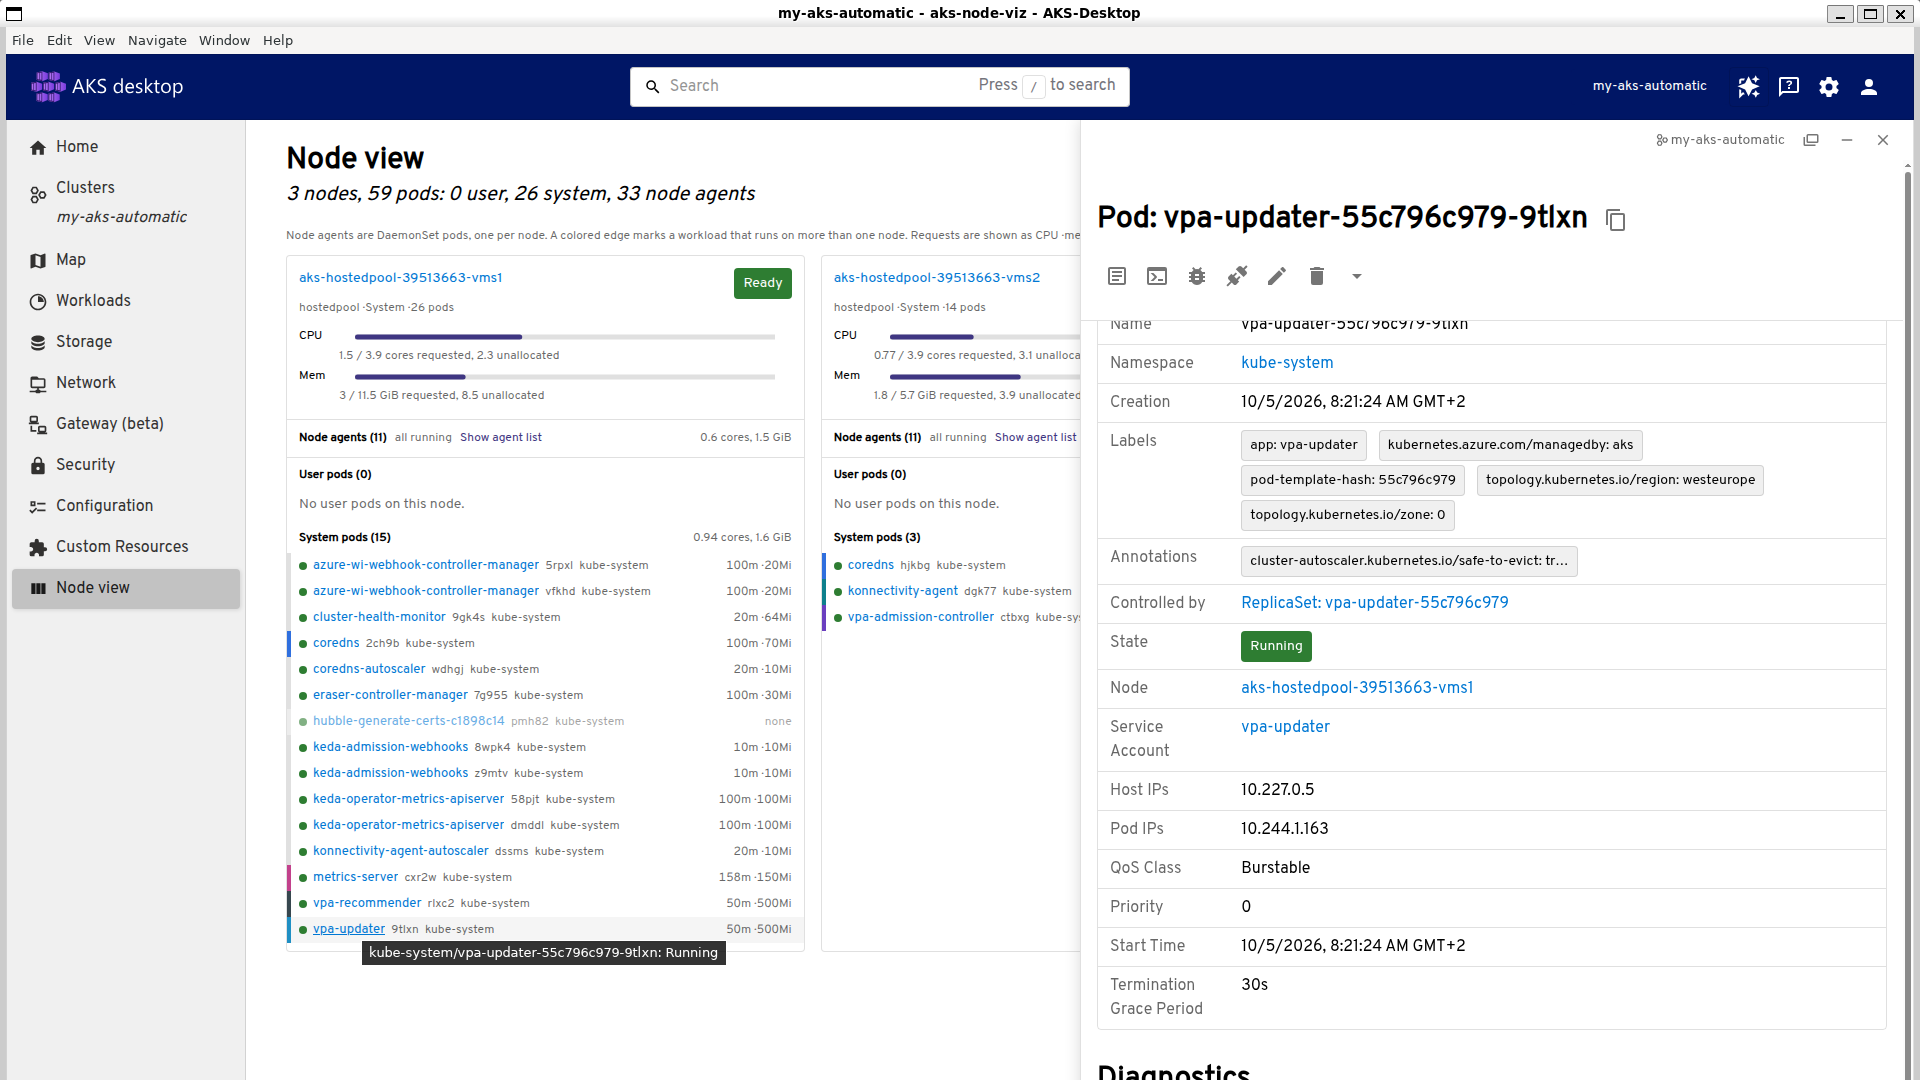Open the AI assistant sparkle icon
This screenshot has height=1080, width=1920.
[1748, 87]
